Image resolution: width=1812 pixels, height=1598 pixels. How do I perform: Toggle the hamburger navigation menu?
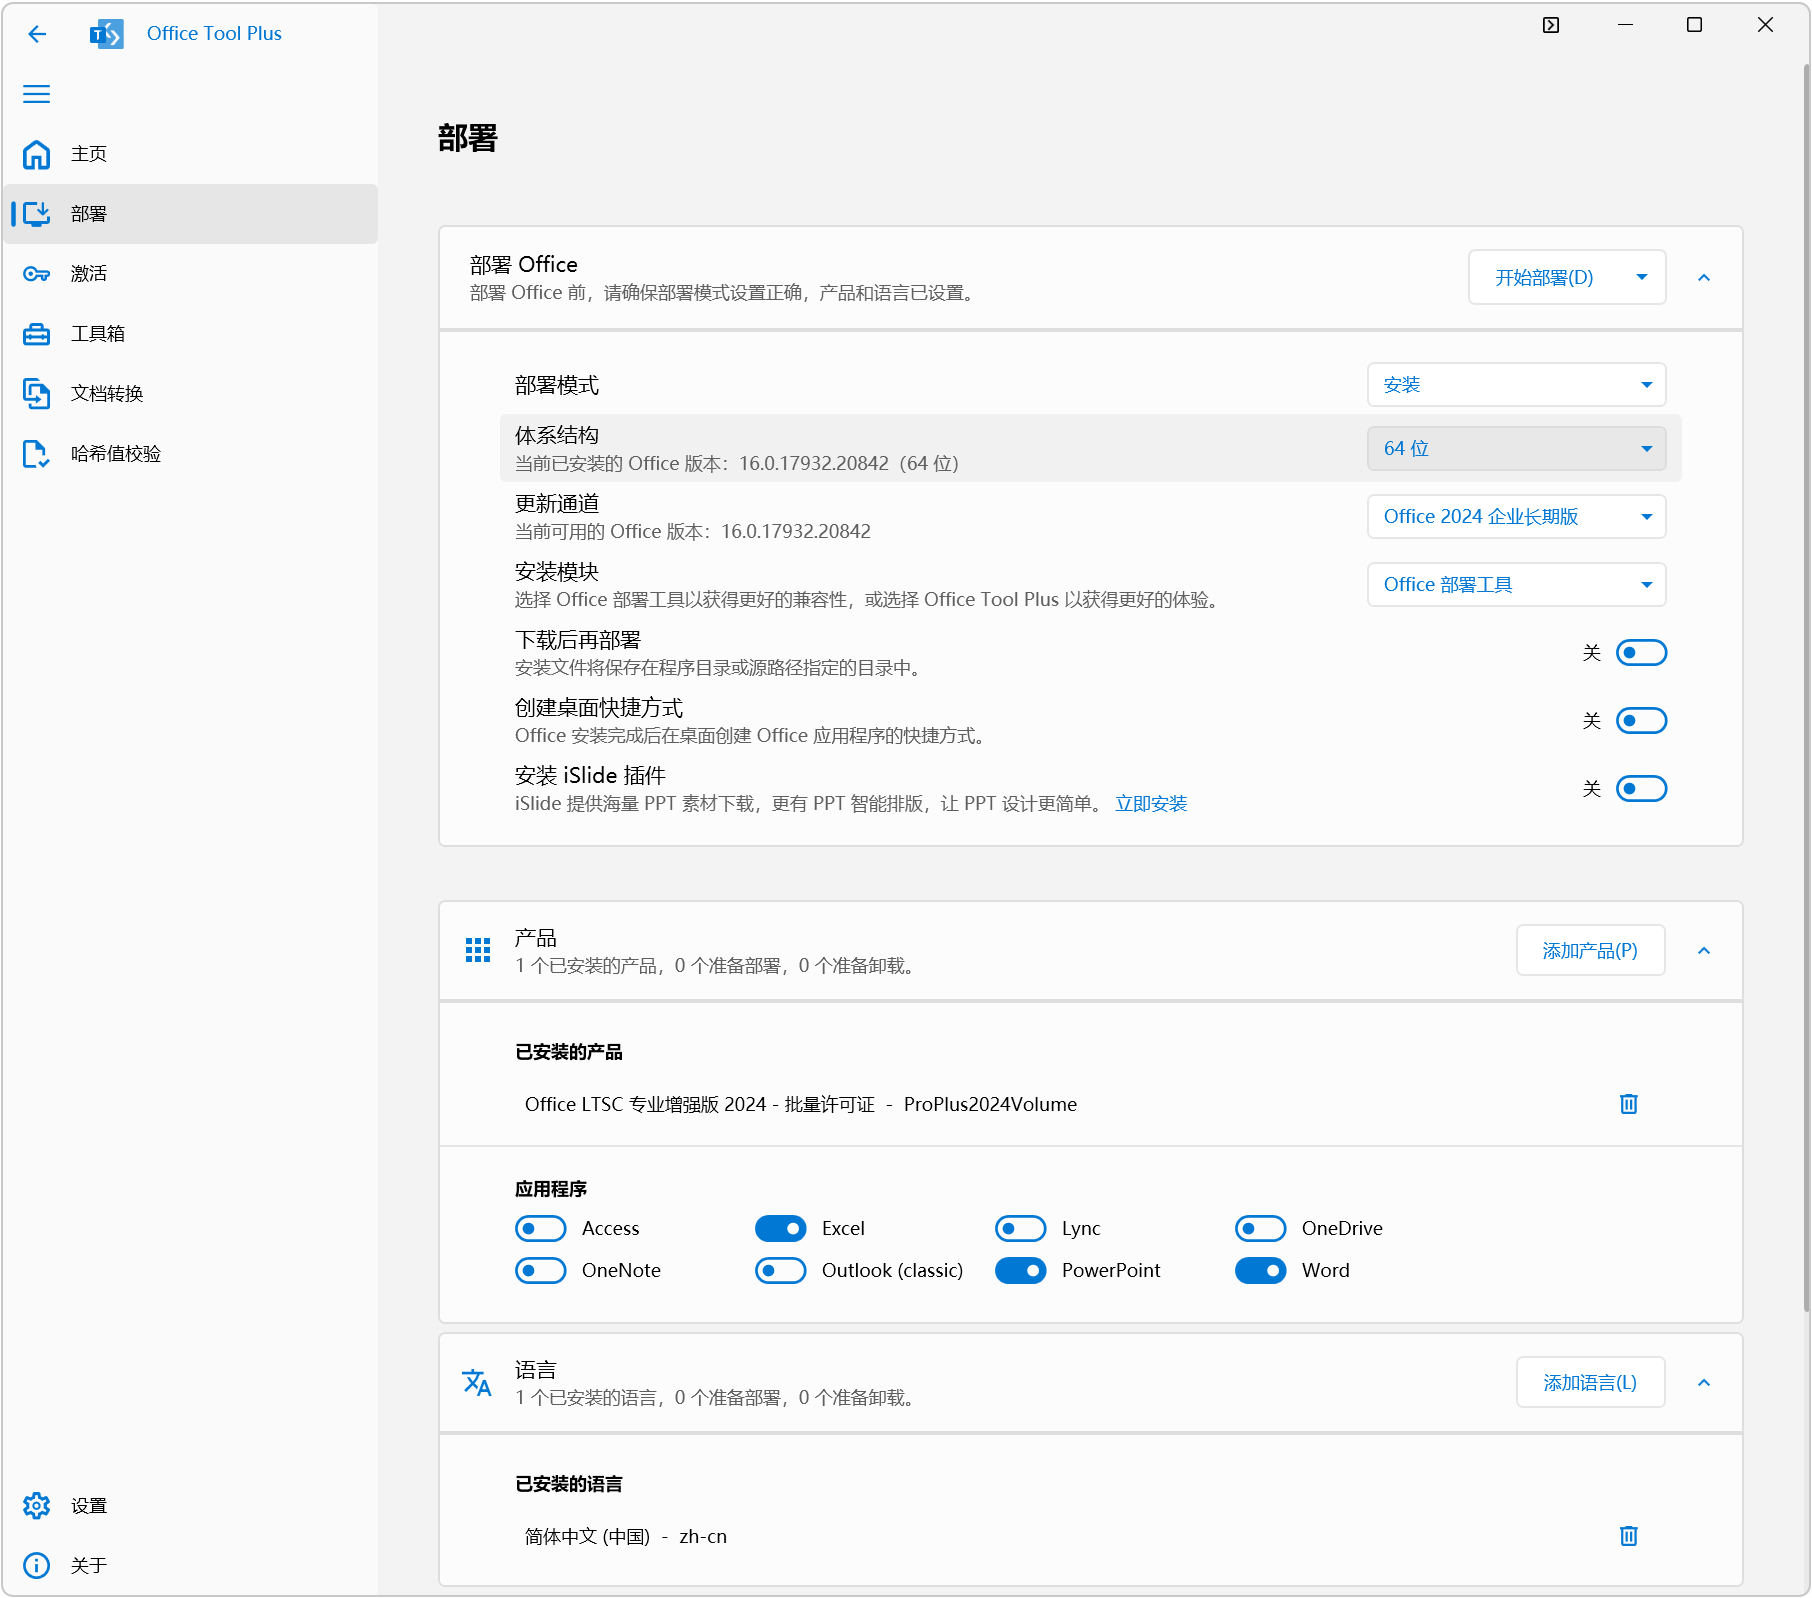point(37,94)
